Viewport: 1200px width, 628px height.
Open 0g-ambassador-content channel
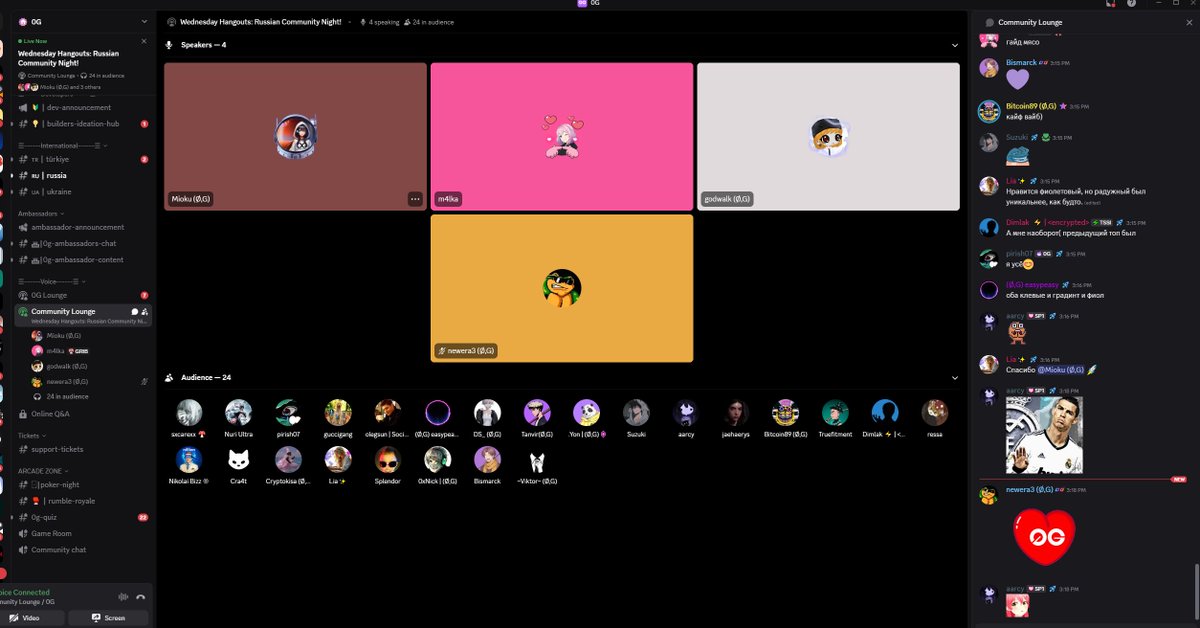pos(84,259)
